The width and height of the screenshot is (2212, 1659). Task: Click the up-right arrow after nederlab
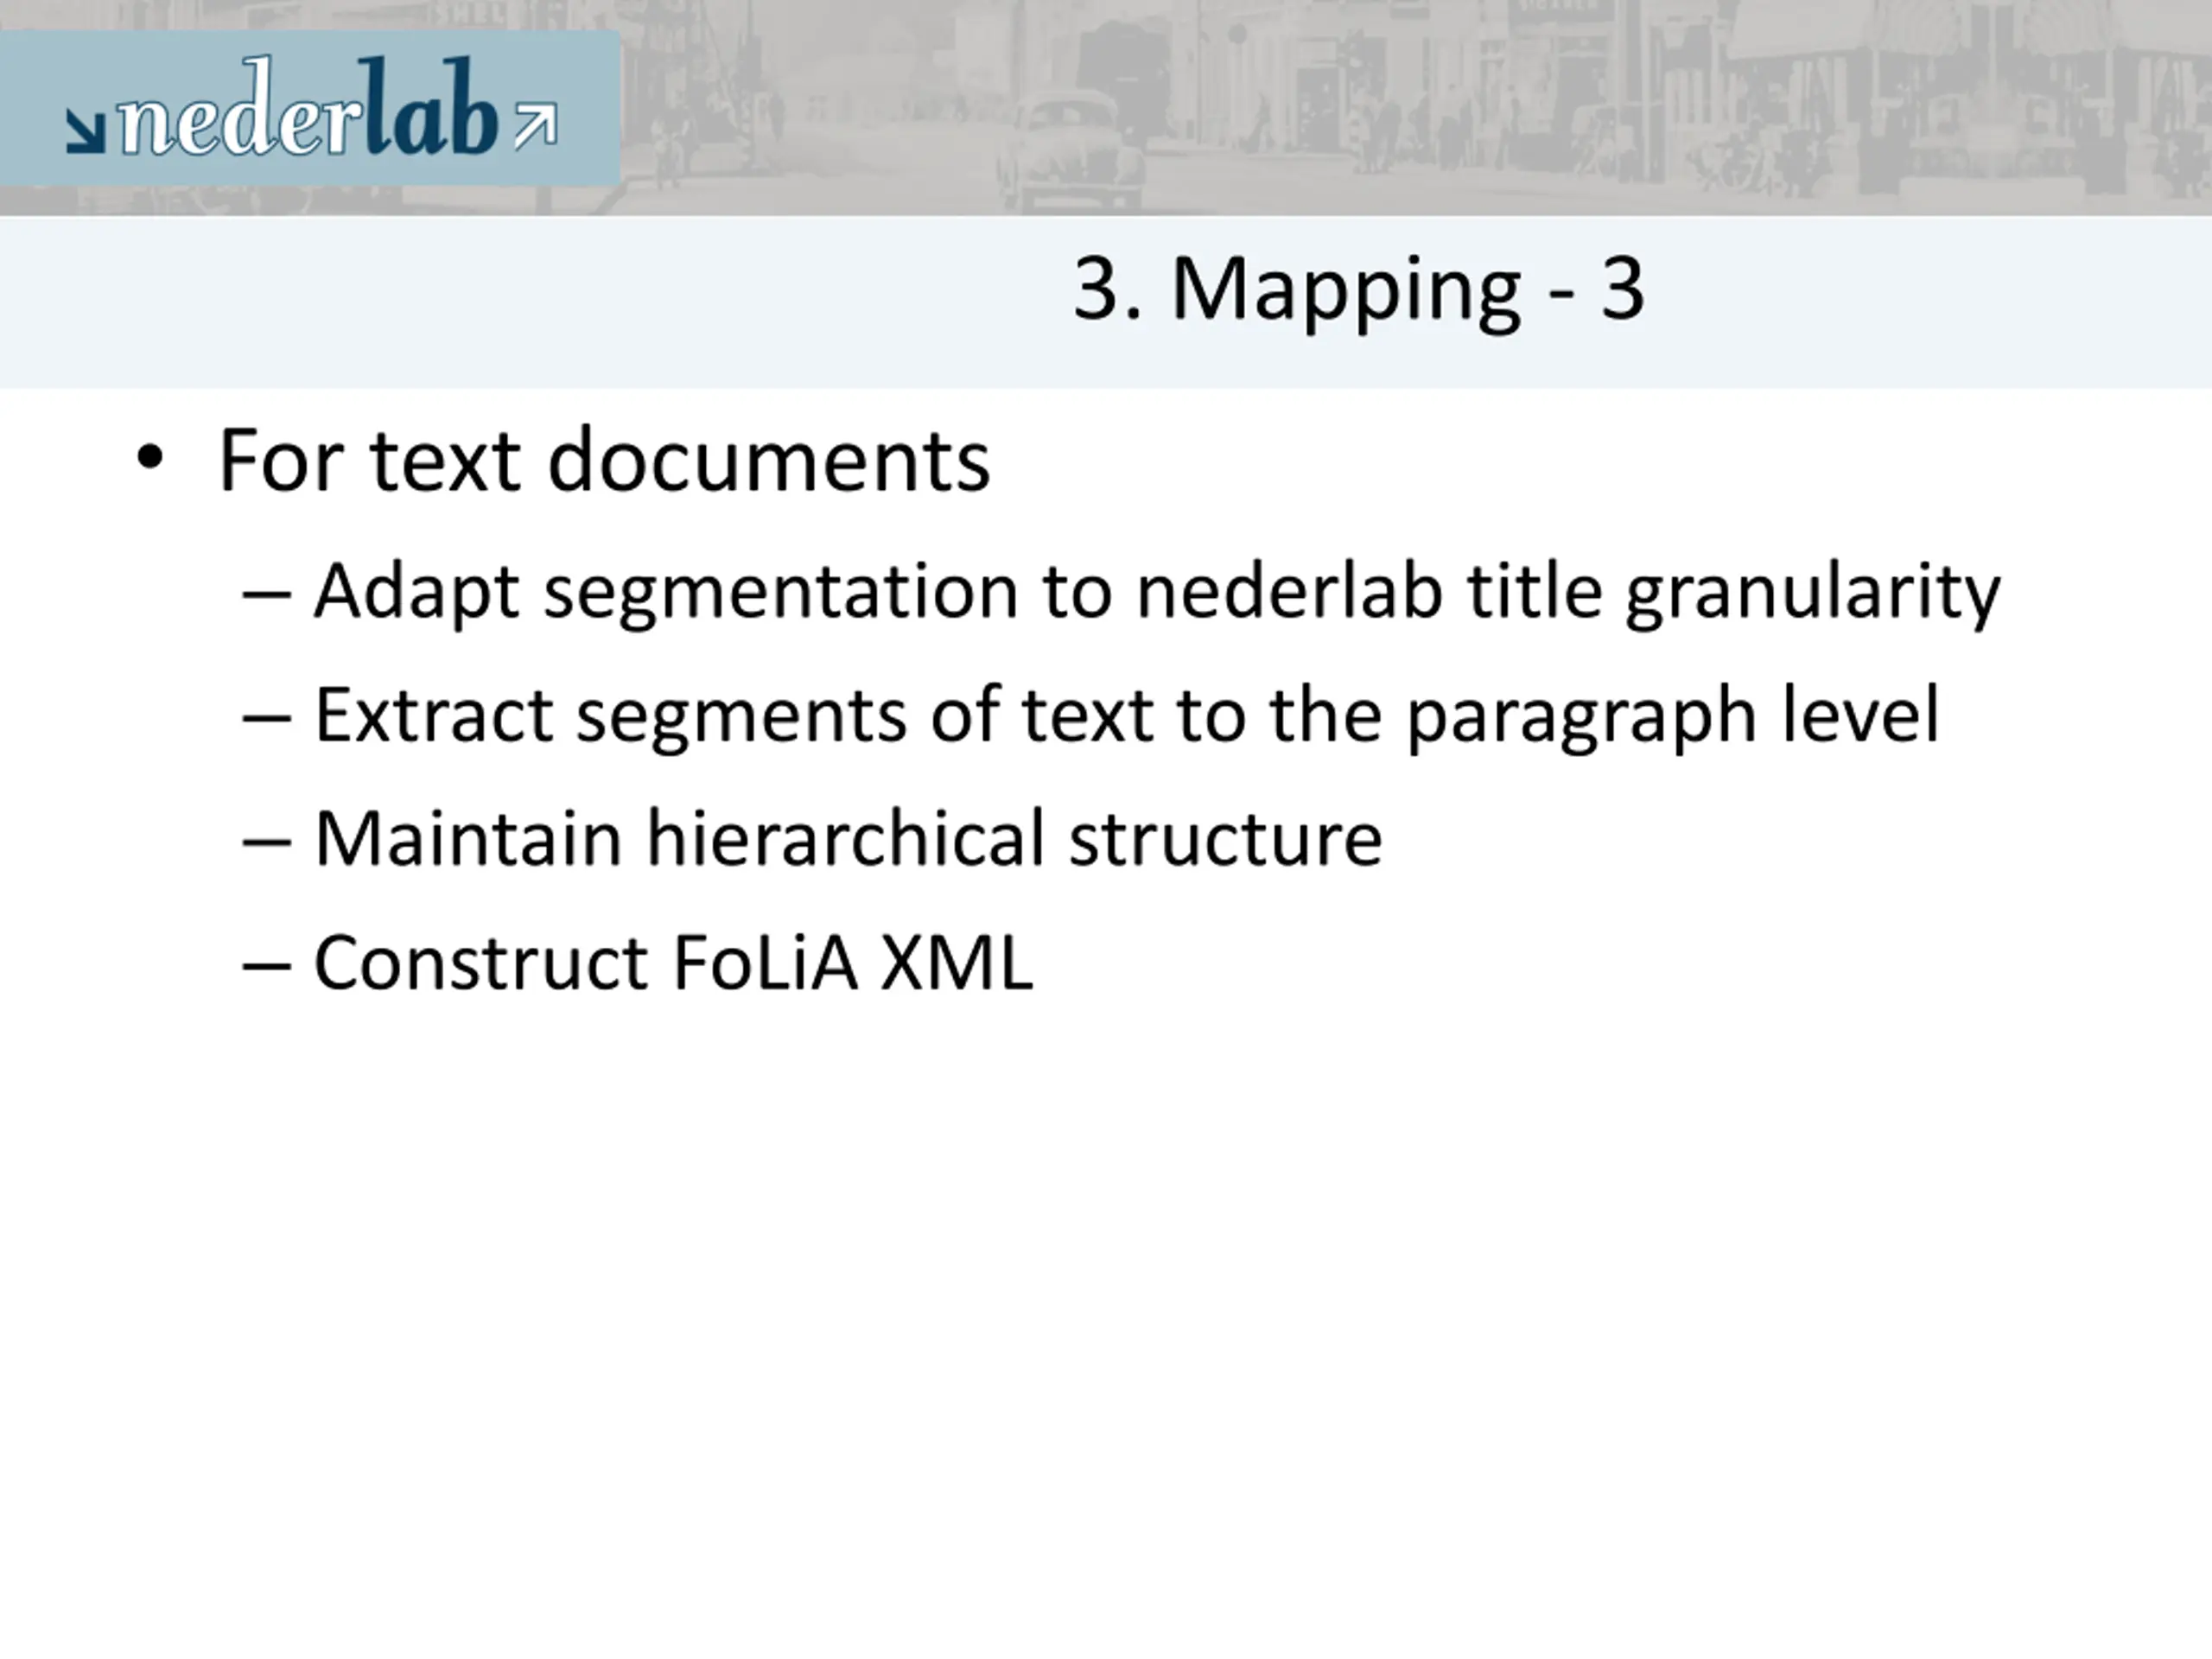pos(536,125)
